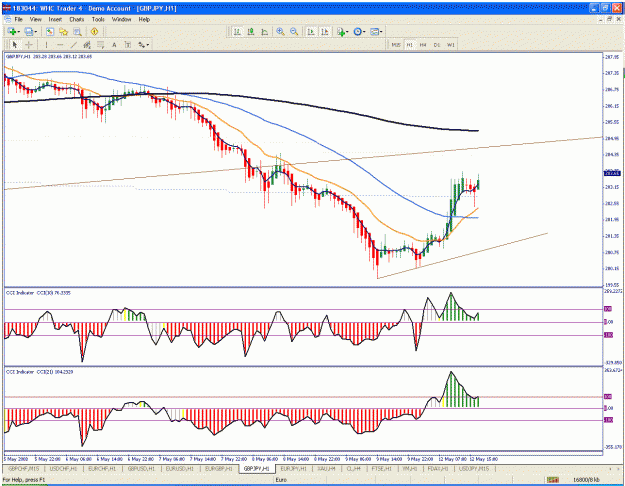
Task: Switch to the FDAX,H1 chart tab
Action: [x=438, y=468]
